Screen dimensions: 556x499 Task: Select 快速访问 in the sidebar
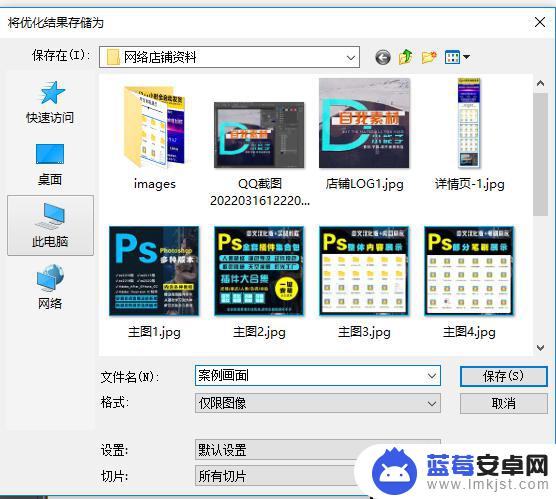tap(50, 102)
